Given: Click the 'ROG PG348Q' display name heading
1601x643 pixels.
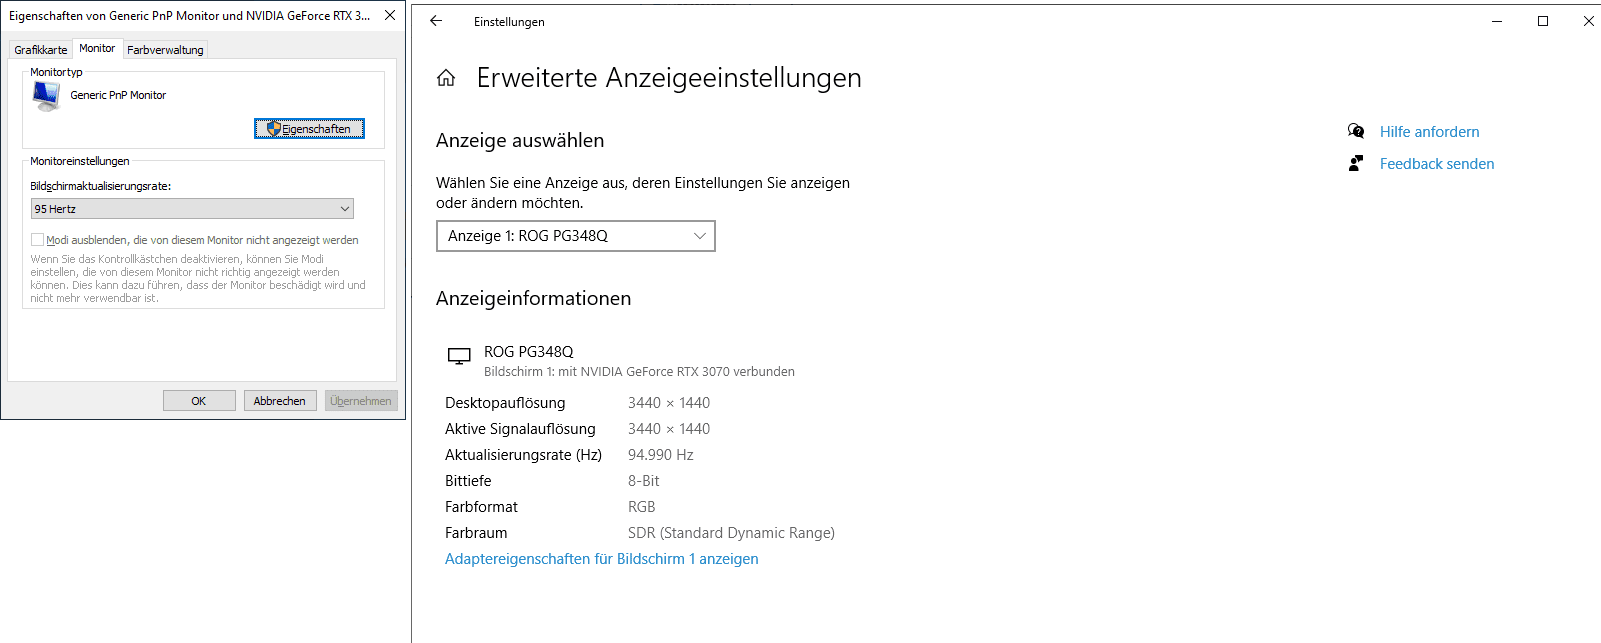Looking at the screenshot, I should pyautogui.click(x=529, y=352).
